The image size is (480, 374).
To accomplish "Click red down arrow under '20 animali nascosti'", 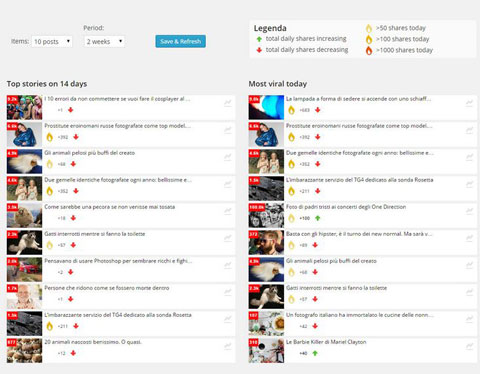I will point(73,353).
